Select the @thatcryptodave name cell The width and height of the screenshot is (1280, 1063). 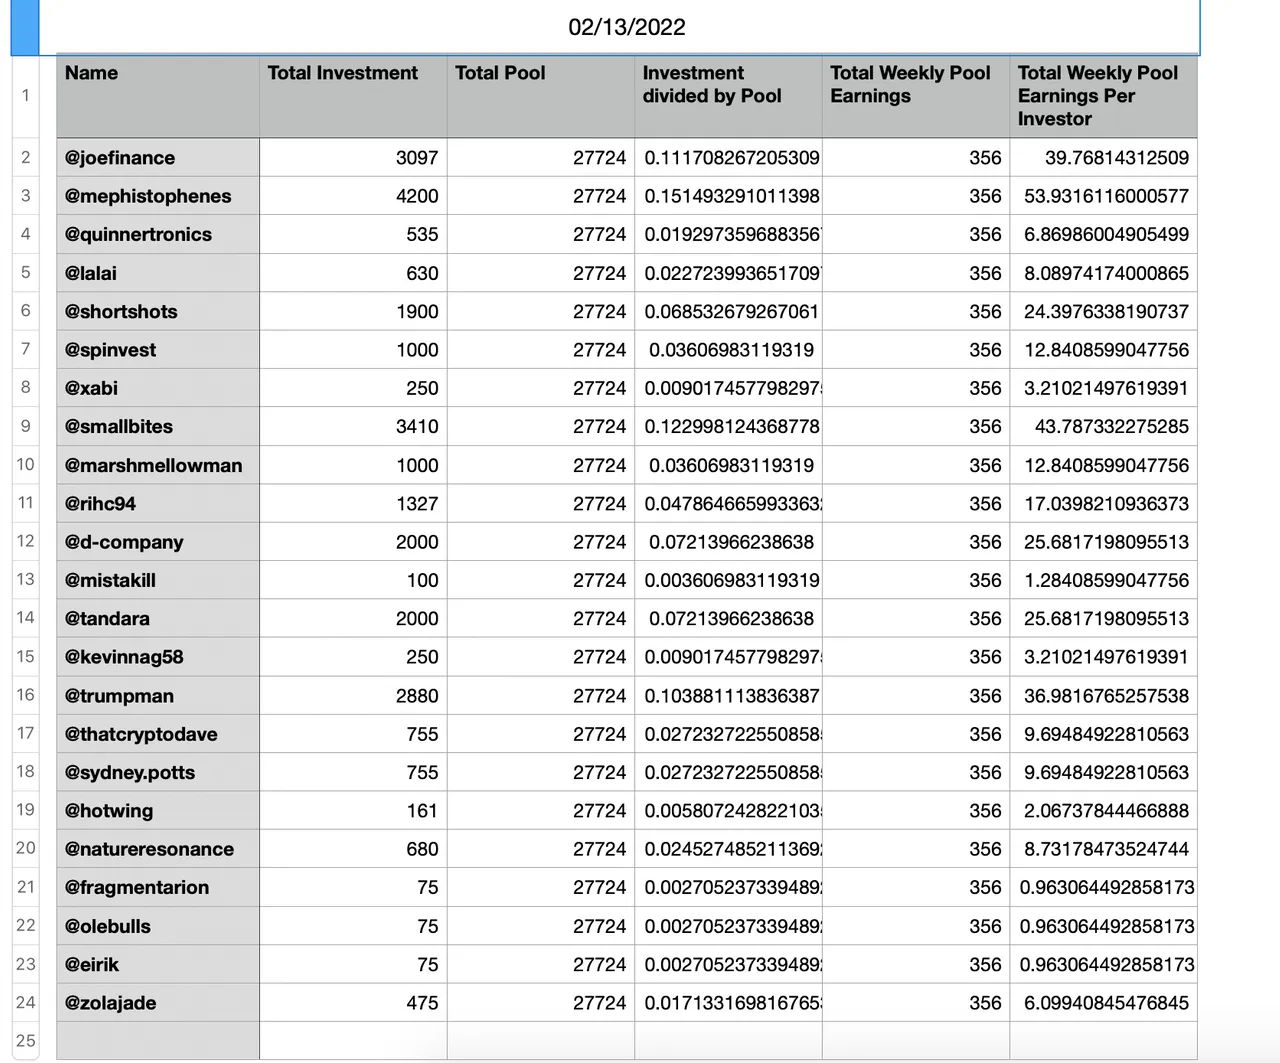click(158, 734)
